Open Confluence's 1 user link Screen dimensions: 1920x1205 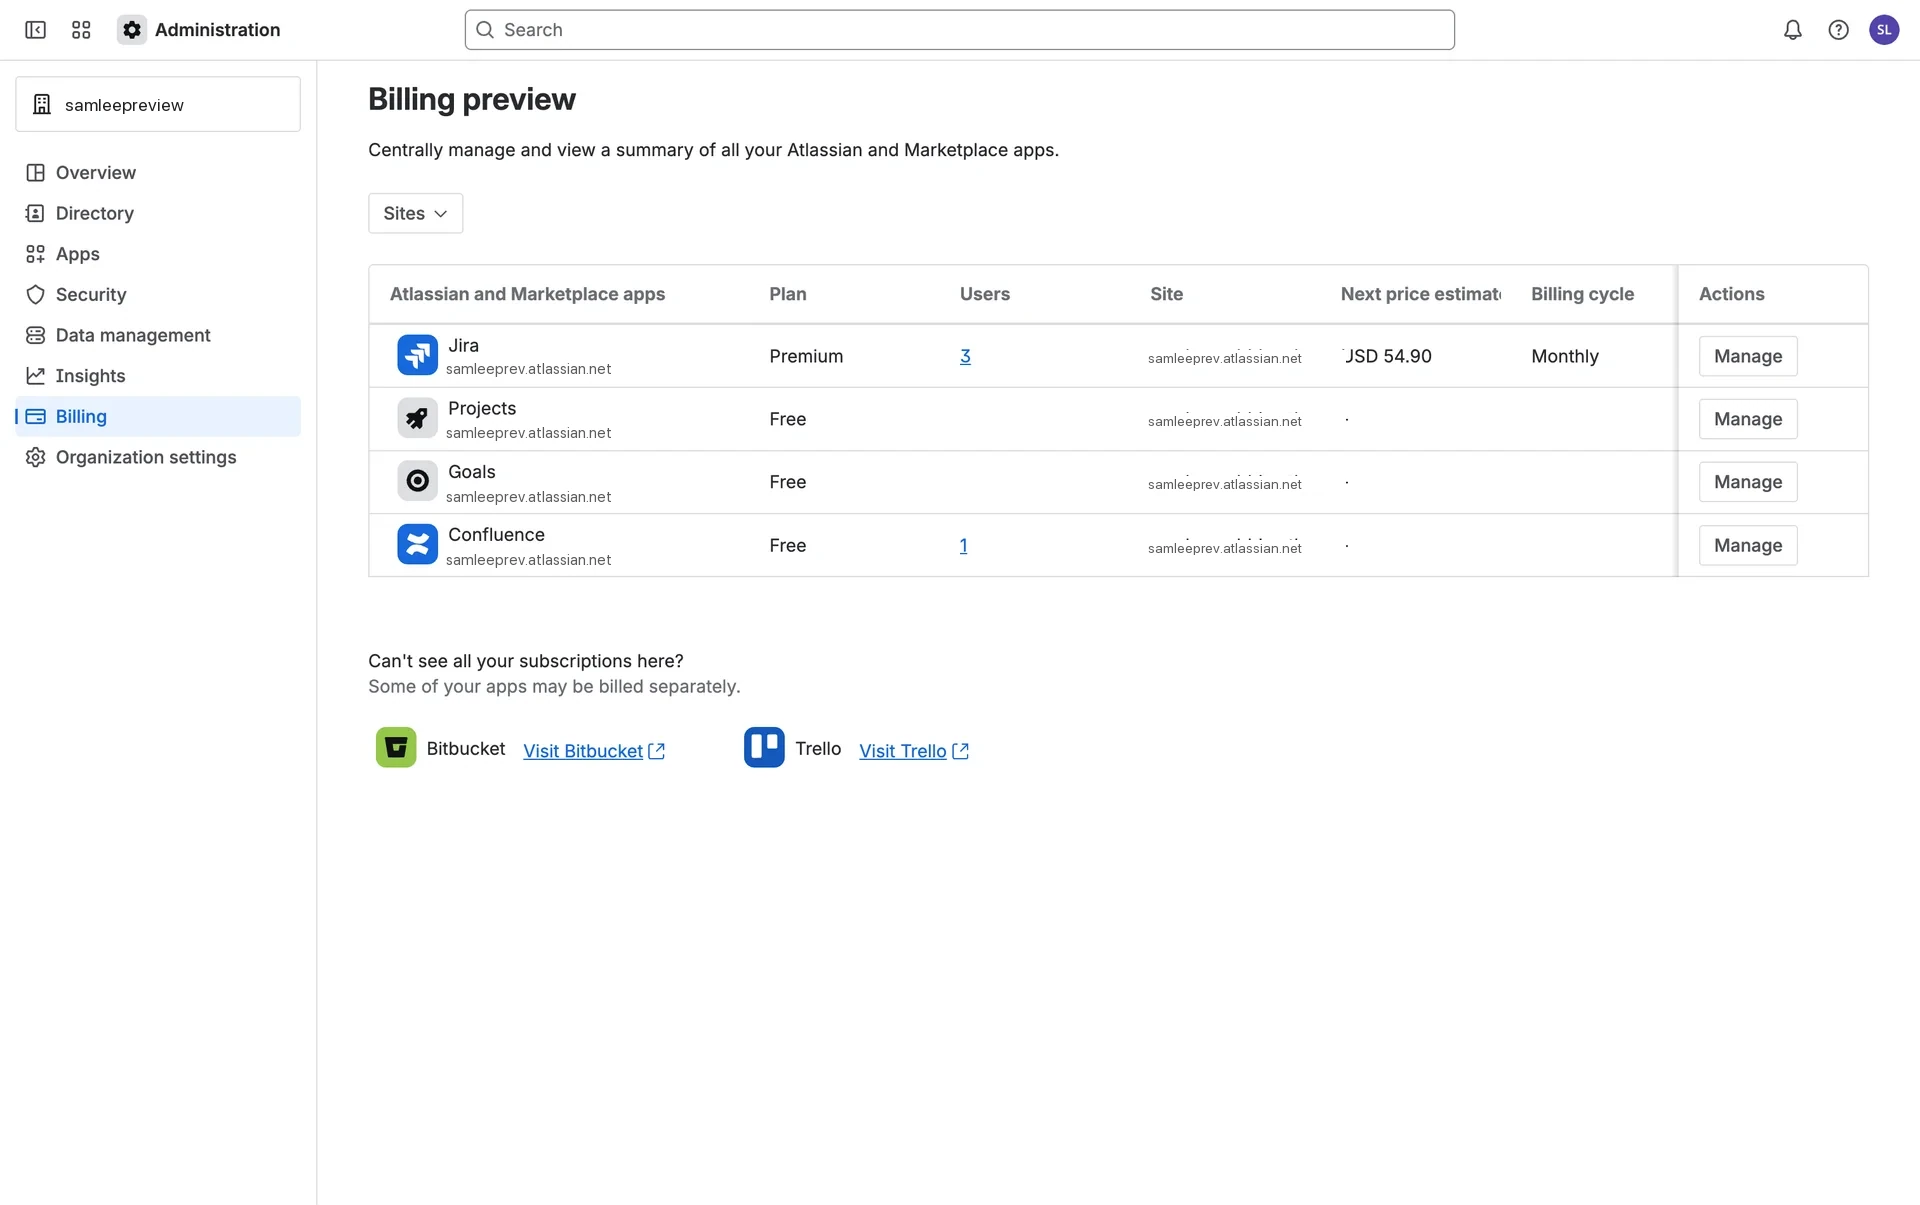coord(963,545)
